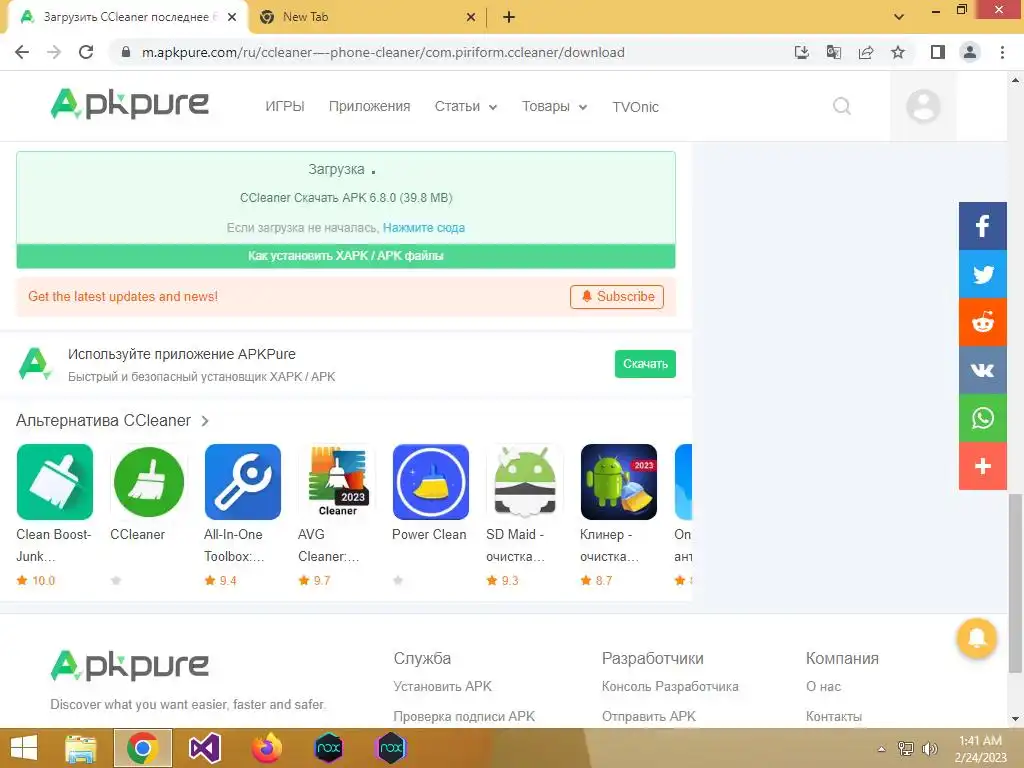
Task: Open Chrome three-dot menu
Action: pos(1002,52)
